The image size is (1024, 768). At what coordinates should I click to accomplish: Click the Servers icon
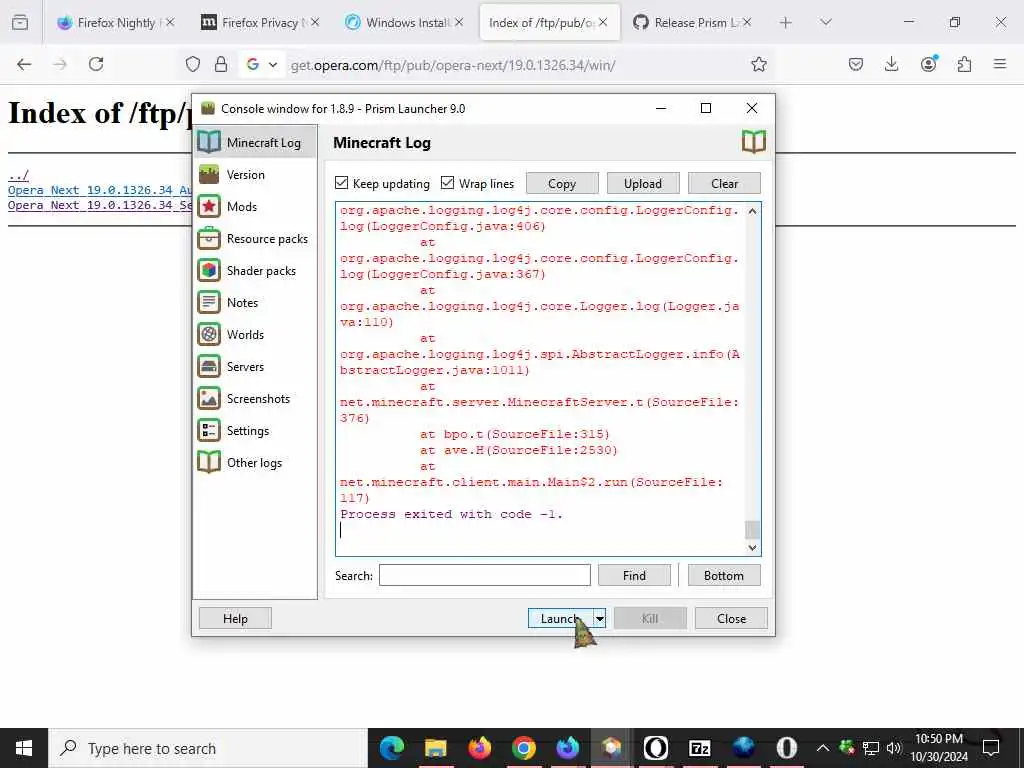coord(209,366)
